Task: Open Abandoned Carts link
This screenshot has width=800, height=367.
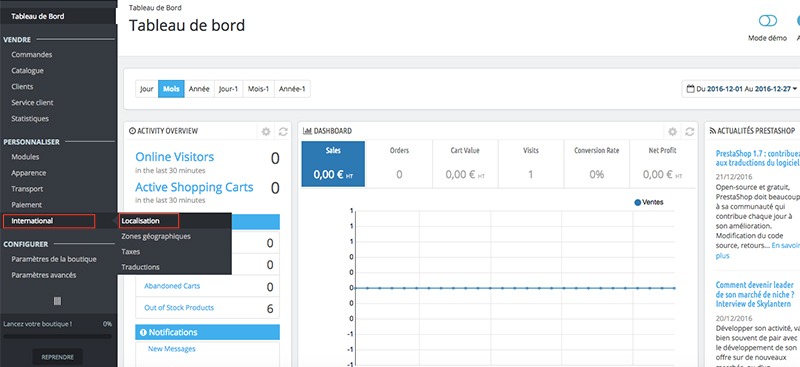Action: click(172, 286)
